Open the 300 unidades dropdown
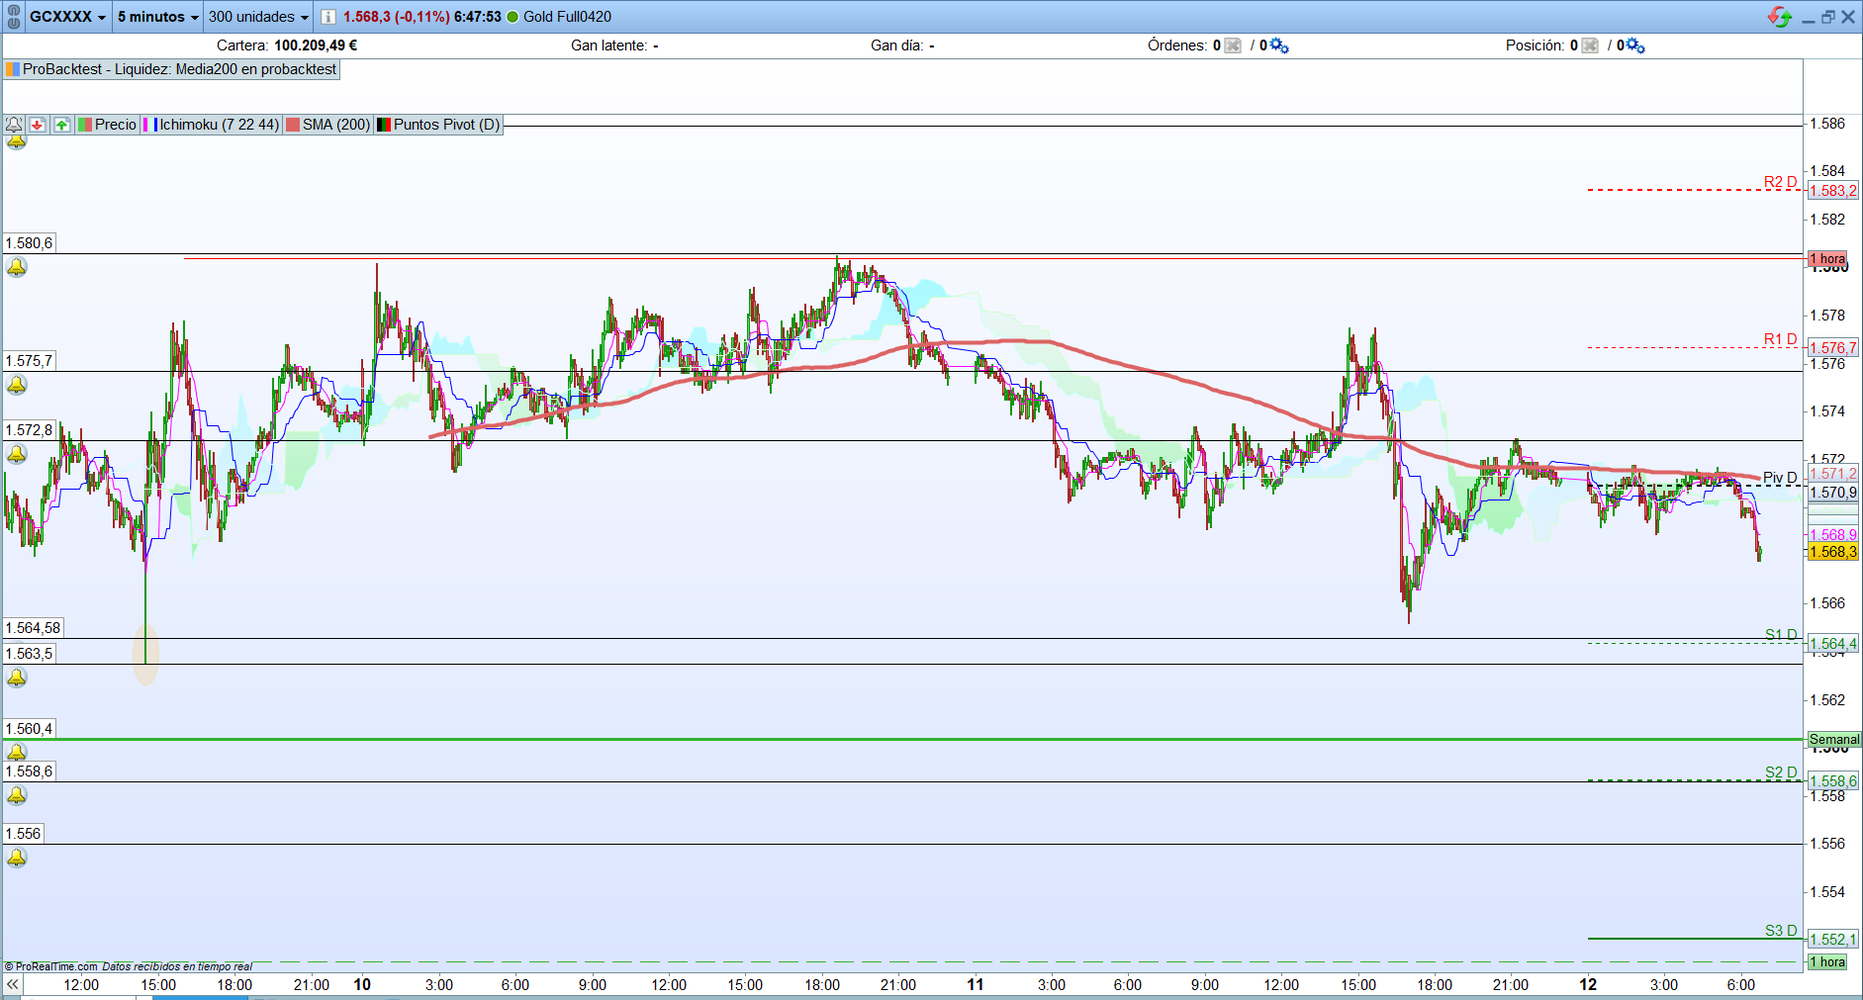The image size is (1863, 1000). point(258,17)
